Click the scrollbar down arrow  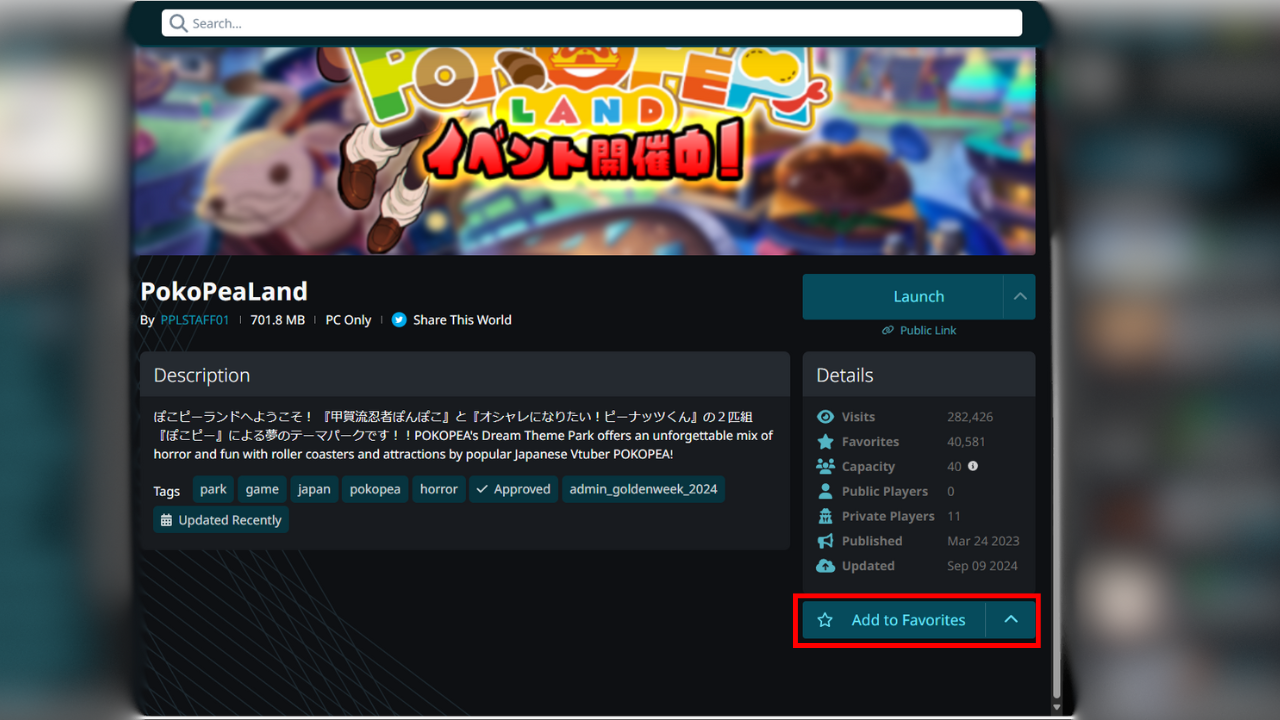(1057, 707)
